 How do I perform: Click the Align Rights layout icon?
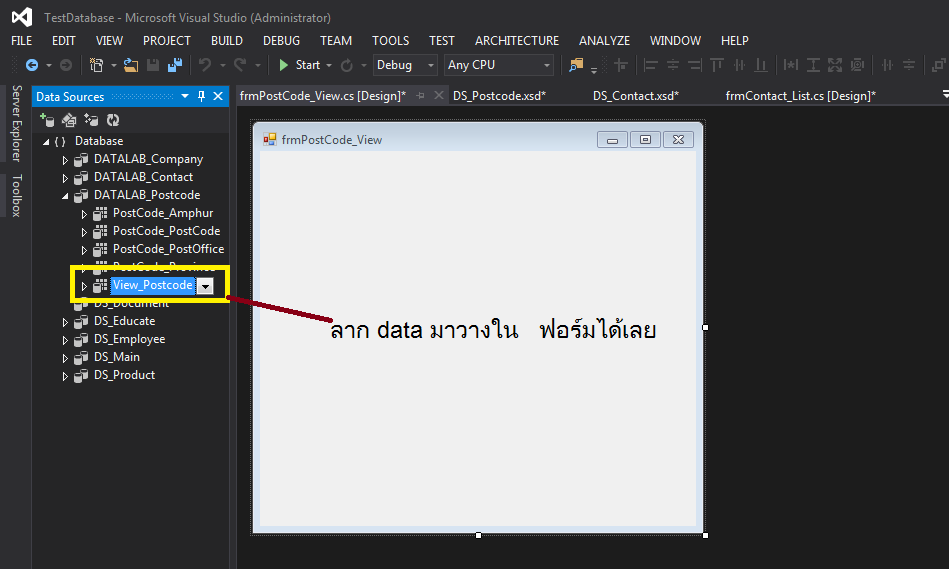pos(695,65)
